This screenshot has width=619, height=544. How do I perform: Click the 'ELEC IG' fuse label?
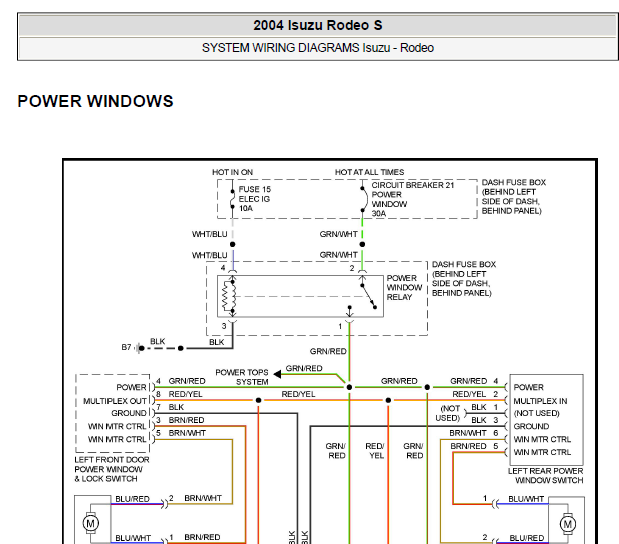coord(254,199)
